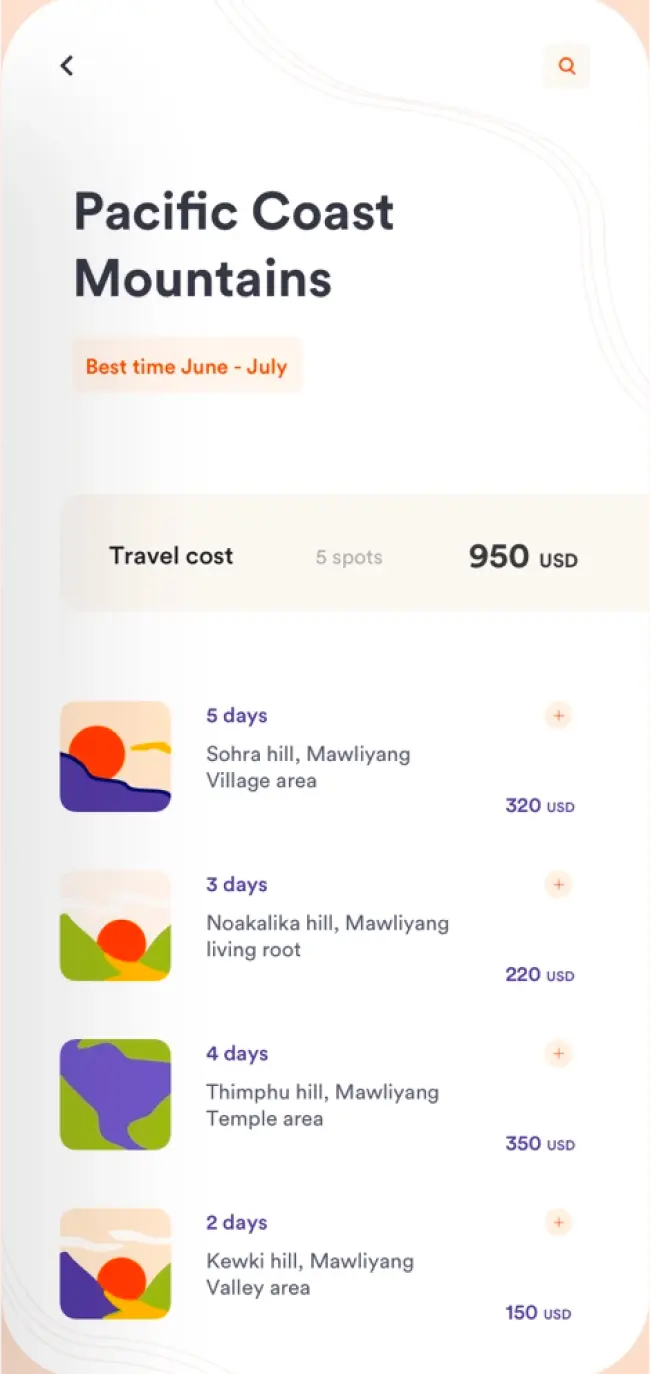Add the 2 days Kewki hill trip

(558, 1222)
